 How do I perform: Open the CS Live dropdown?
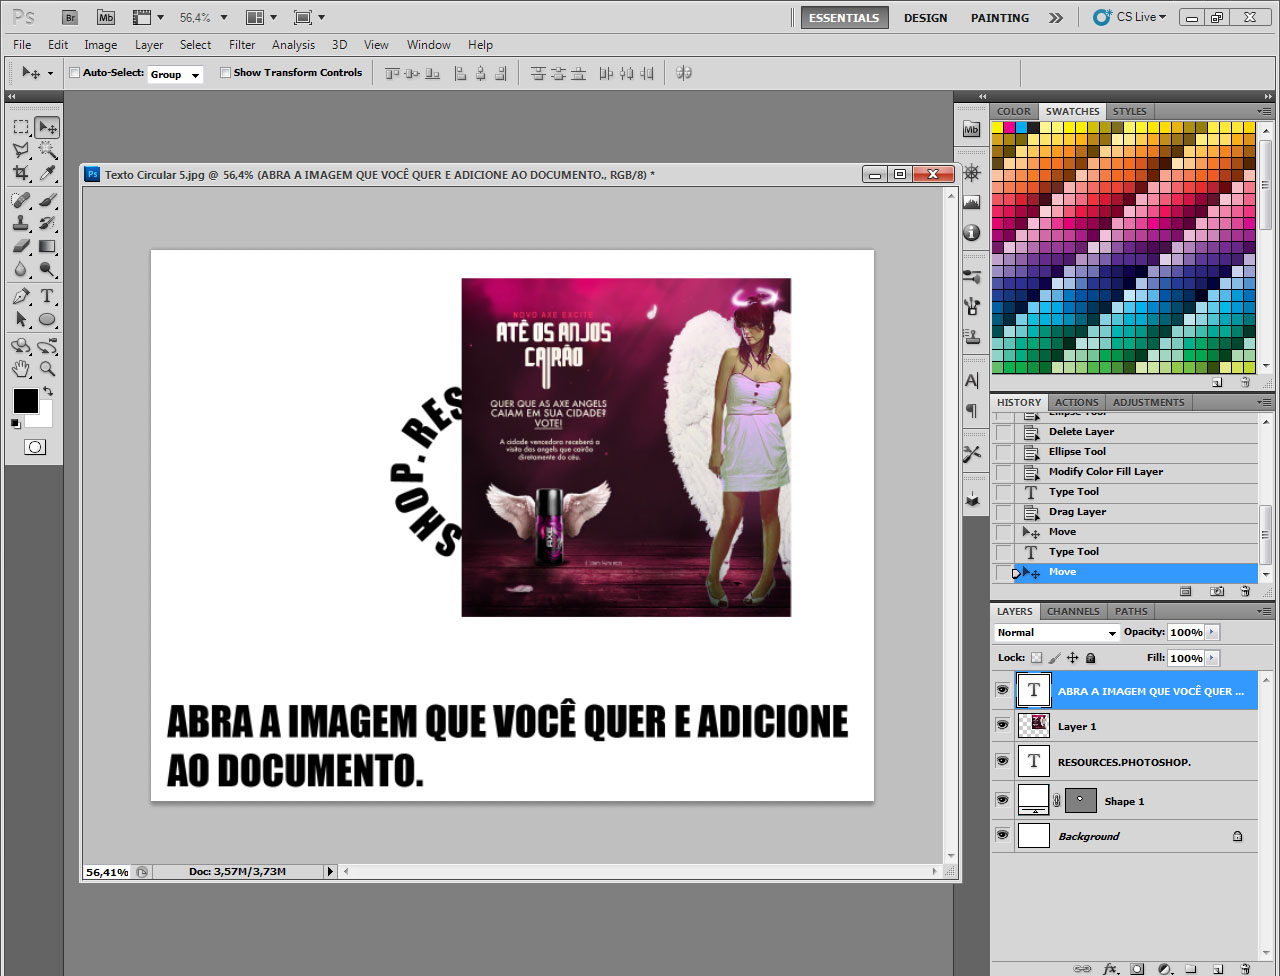pos(1131,17)
